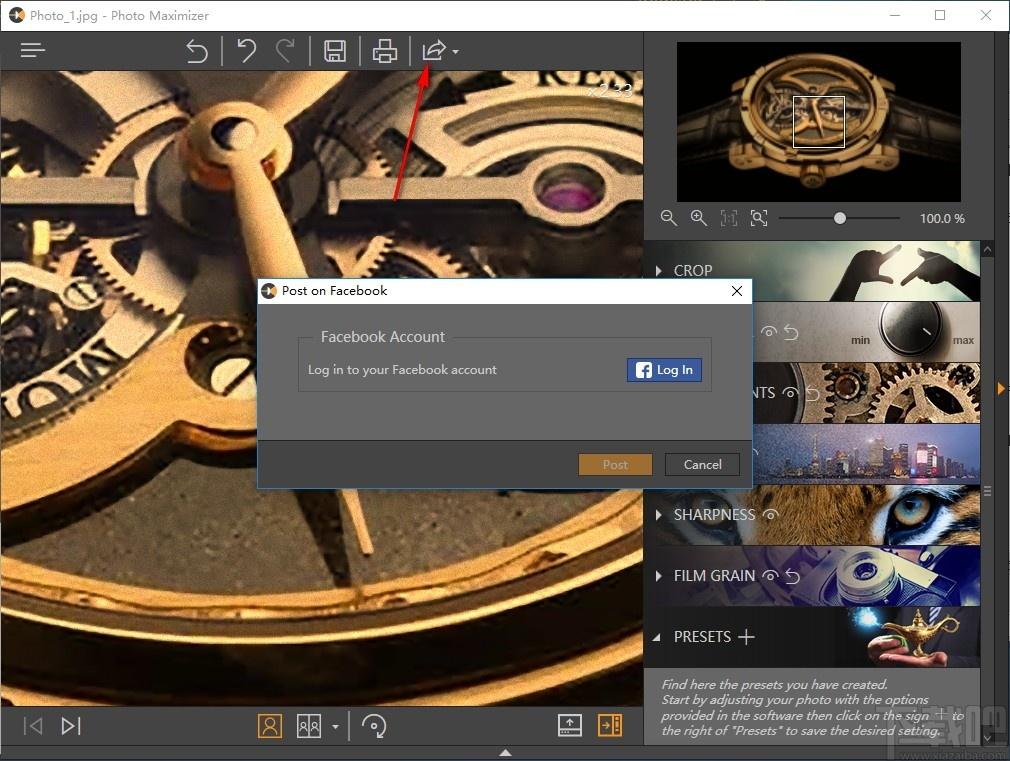This screenshot has width=1010, height=761.
Task: Click the side panel scroll-up arrow
Action: pos(987,249)
